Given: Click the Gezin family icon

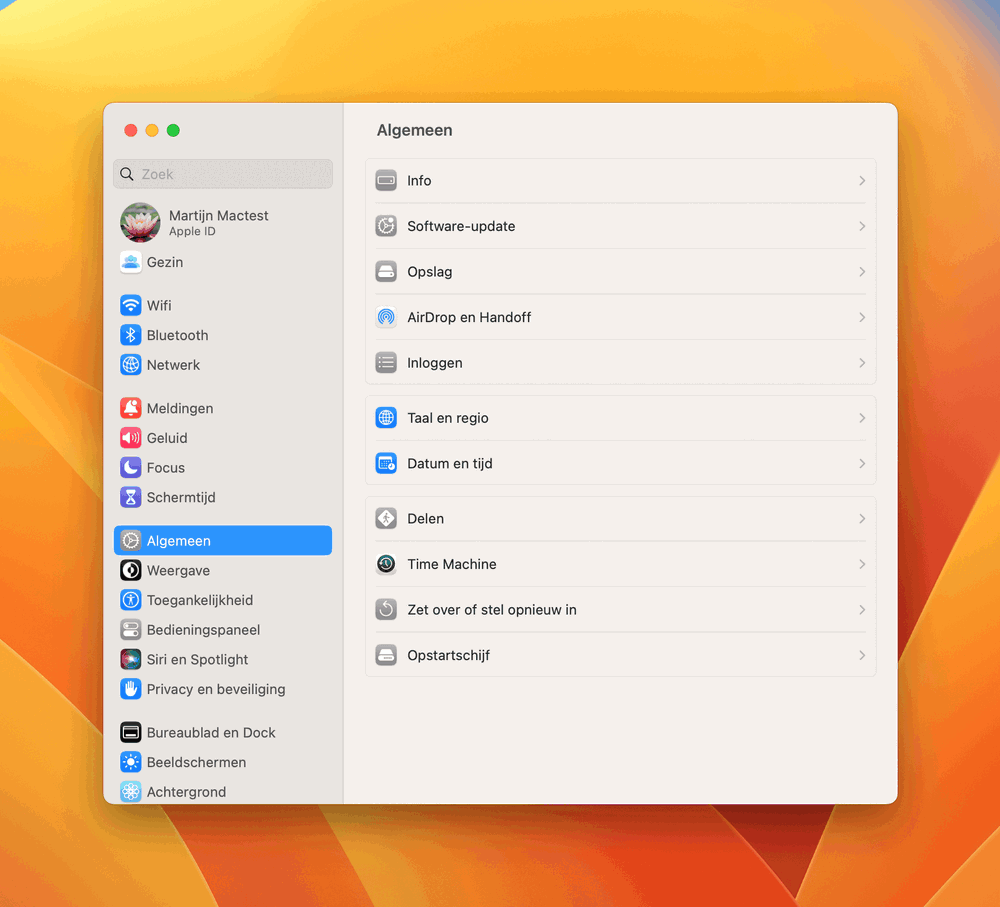Looking at the screenshot, I should [x=131, y=262].
